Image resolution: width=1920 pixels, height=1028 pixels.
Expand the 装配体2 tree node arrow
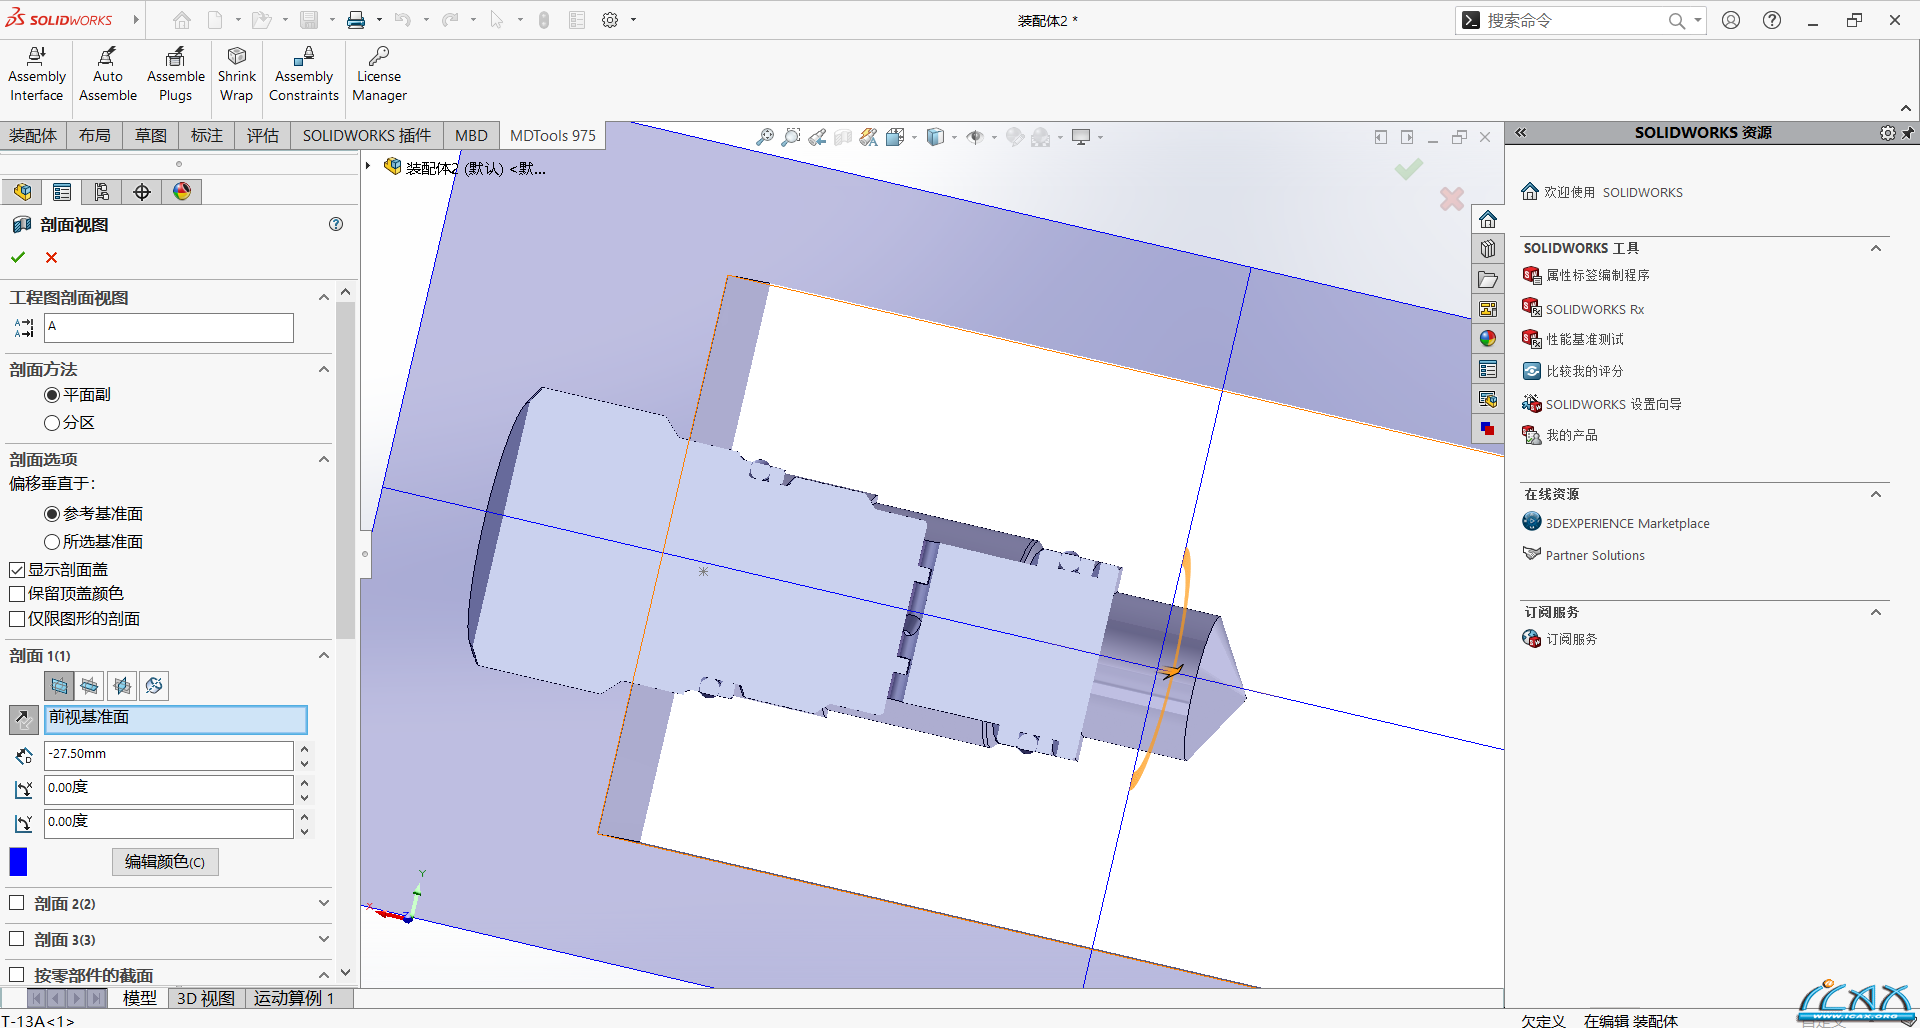pyautogui.click(x=369, y=166)
